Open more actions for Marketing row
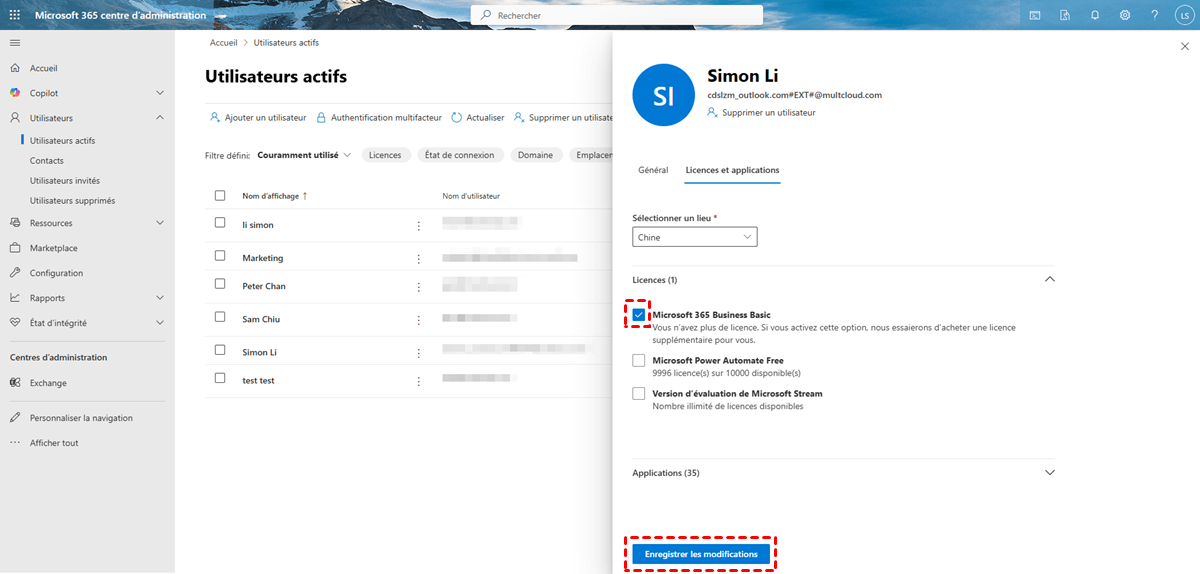The image size is (1200, 574). (x=419, y=259)
